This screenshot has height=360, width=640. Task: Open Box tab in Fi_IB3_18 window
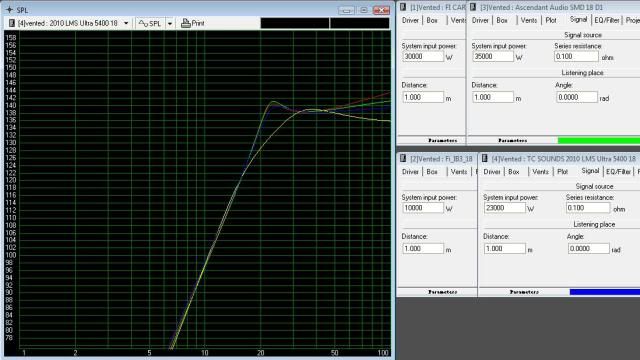pos(432,172)
